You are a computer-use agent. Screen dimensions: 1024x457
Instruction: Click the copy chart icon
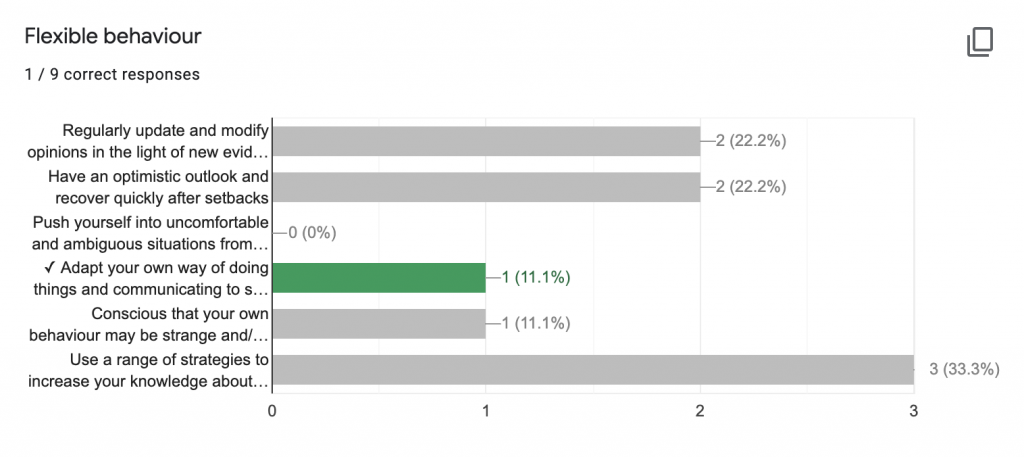[979, 42]
